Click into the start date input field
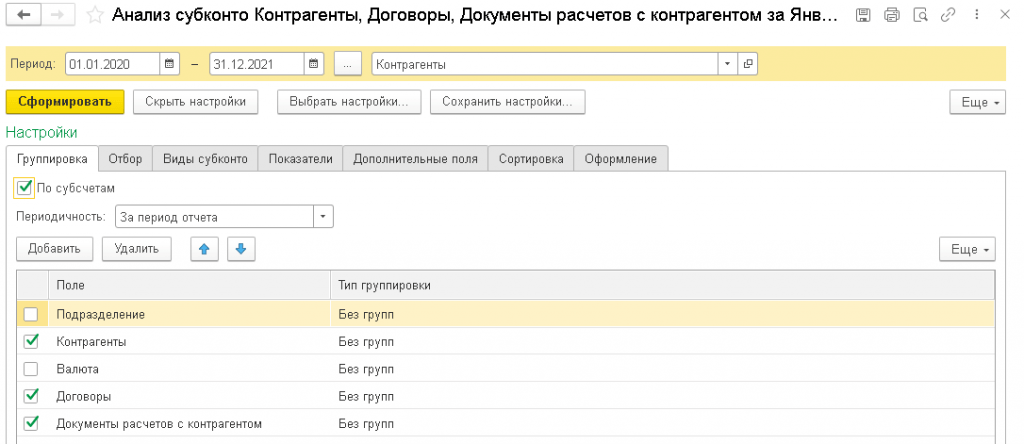This screenshot has width=1024, height=444. [112, 64]
